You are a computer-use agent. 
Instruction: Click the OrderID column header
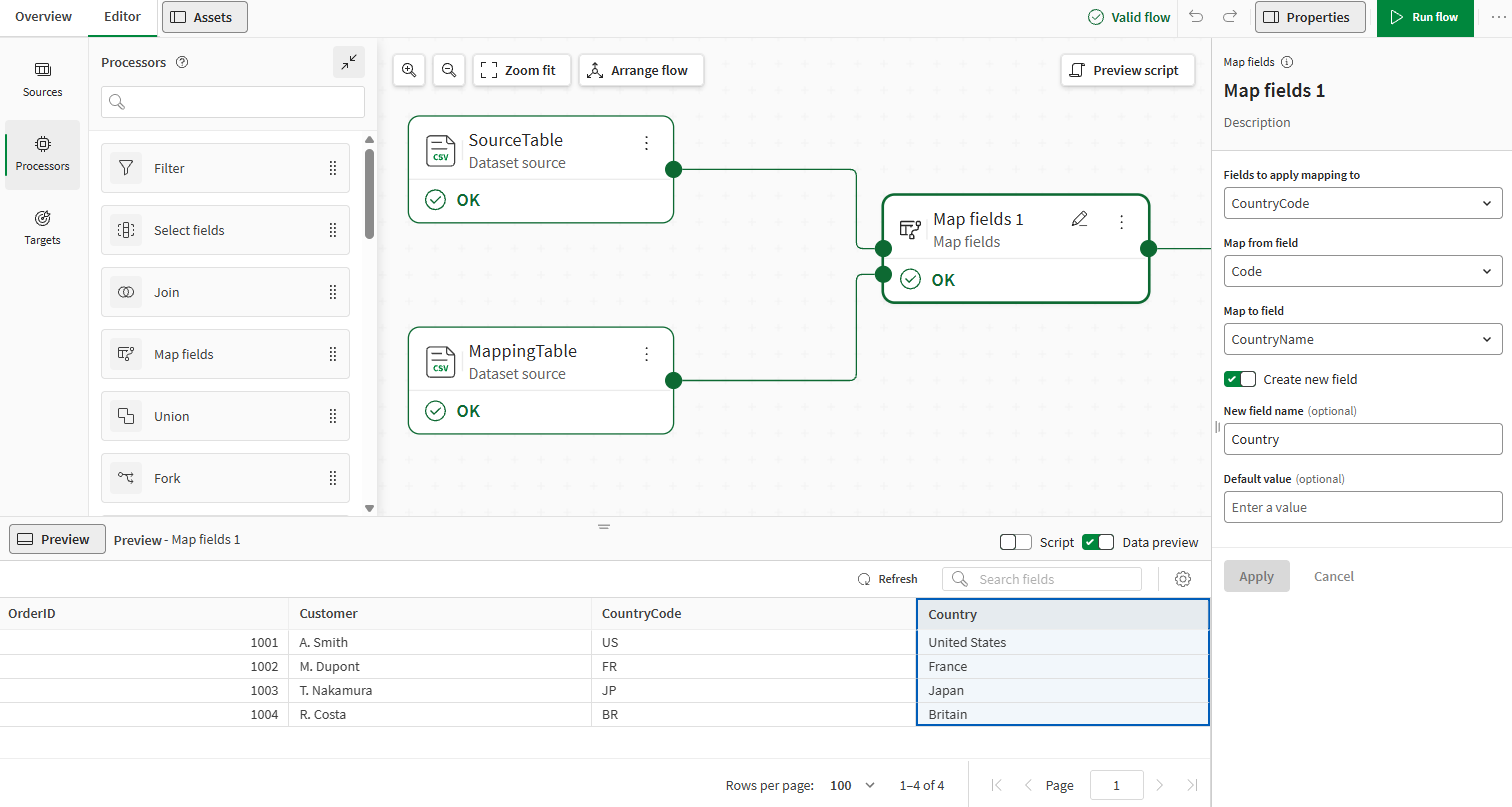144,614
